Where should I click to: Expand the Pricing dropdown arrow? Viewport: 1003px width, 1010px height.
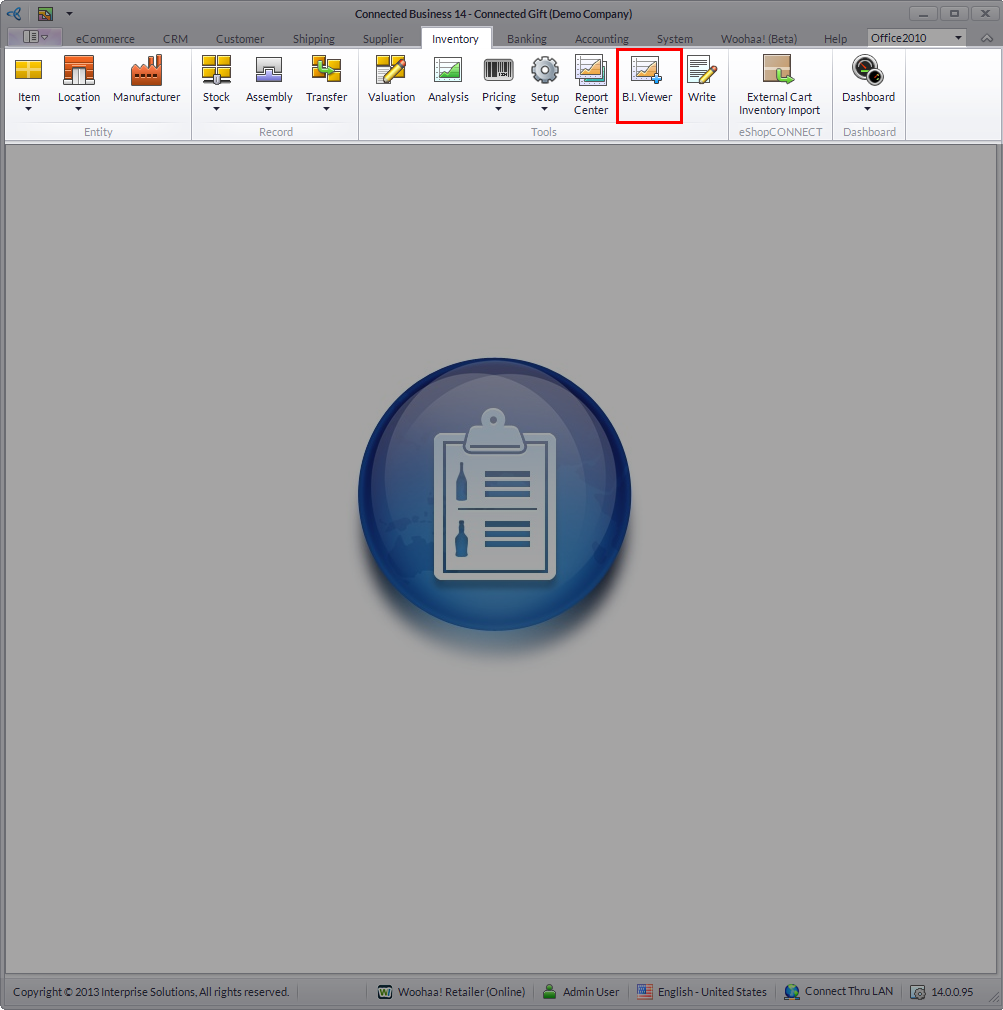pyautogui.click(x=499, y=109)
